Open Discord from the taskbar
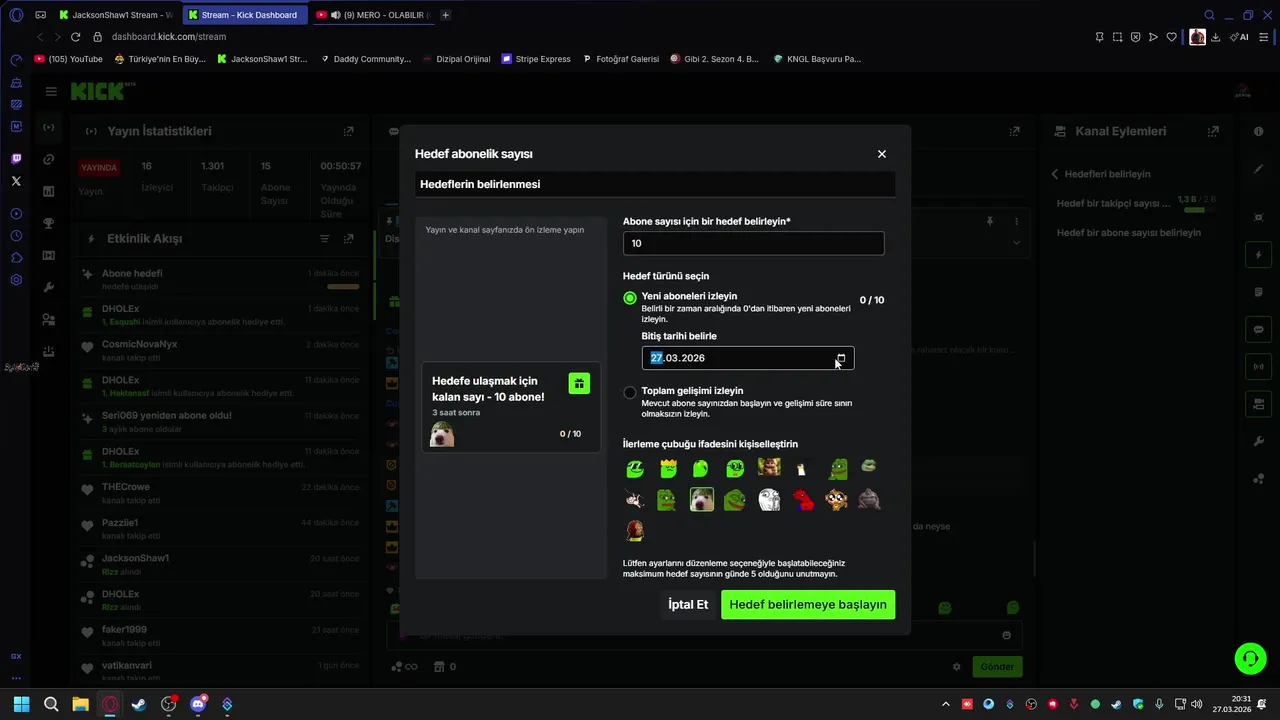Viewport: 1280px width, 720px height. coord(198,704)
